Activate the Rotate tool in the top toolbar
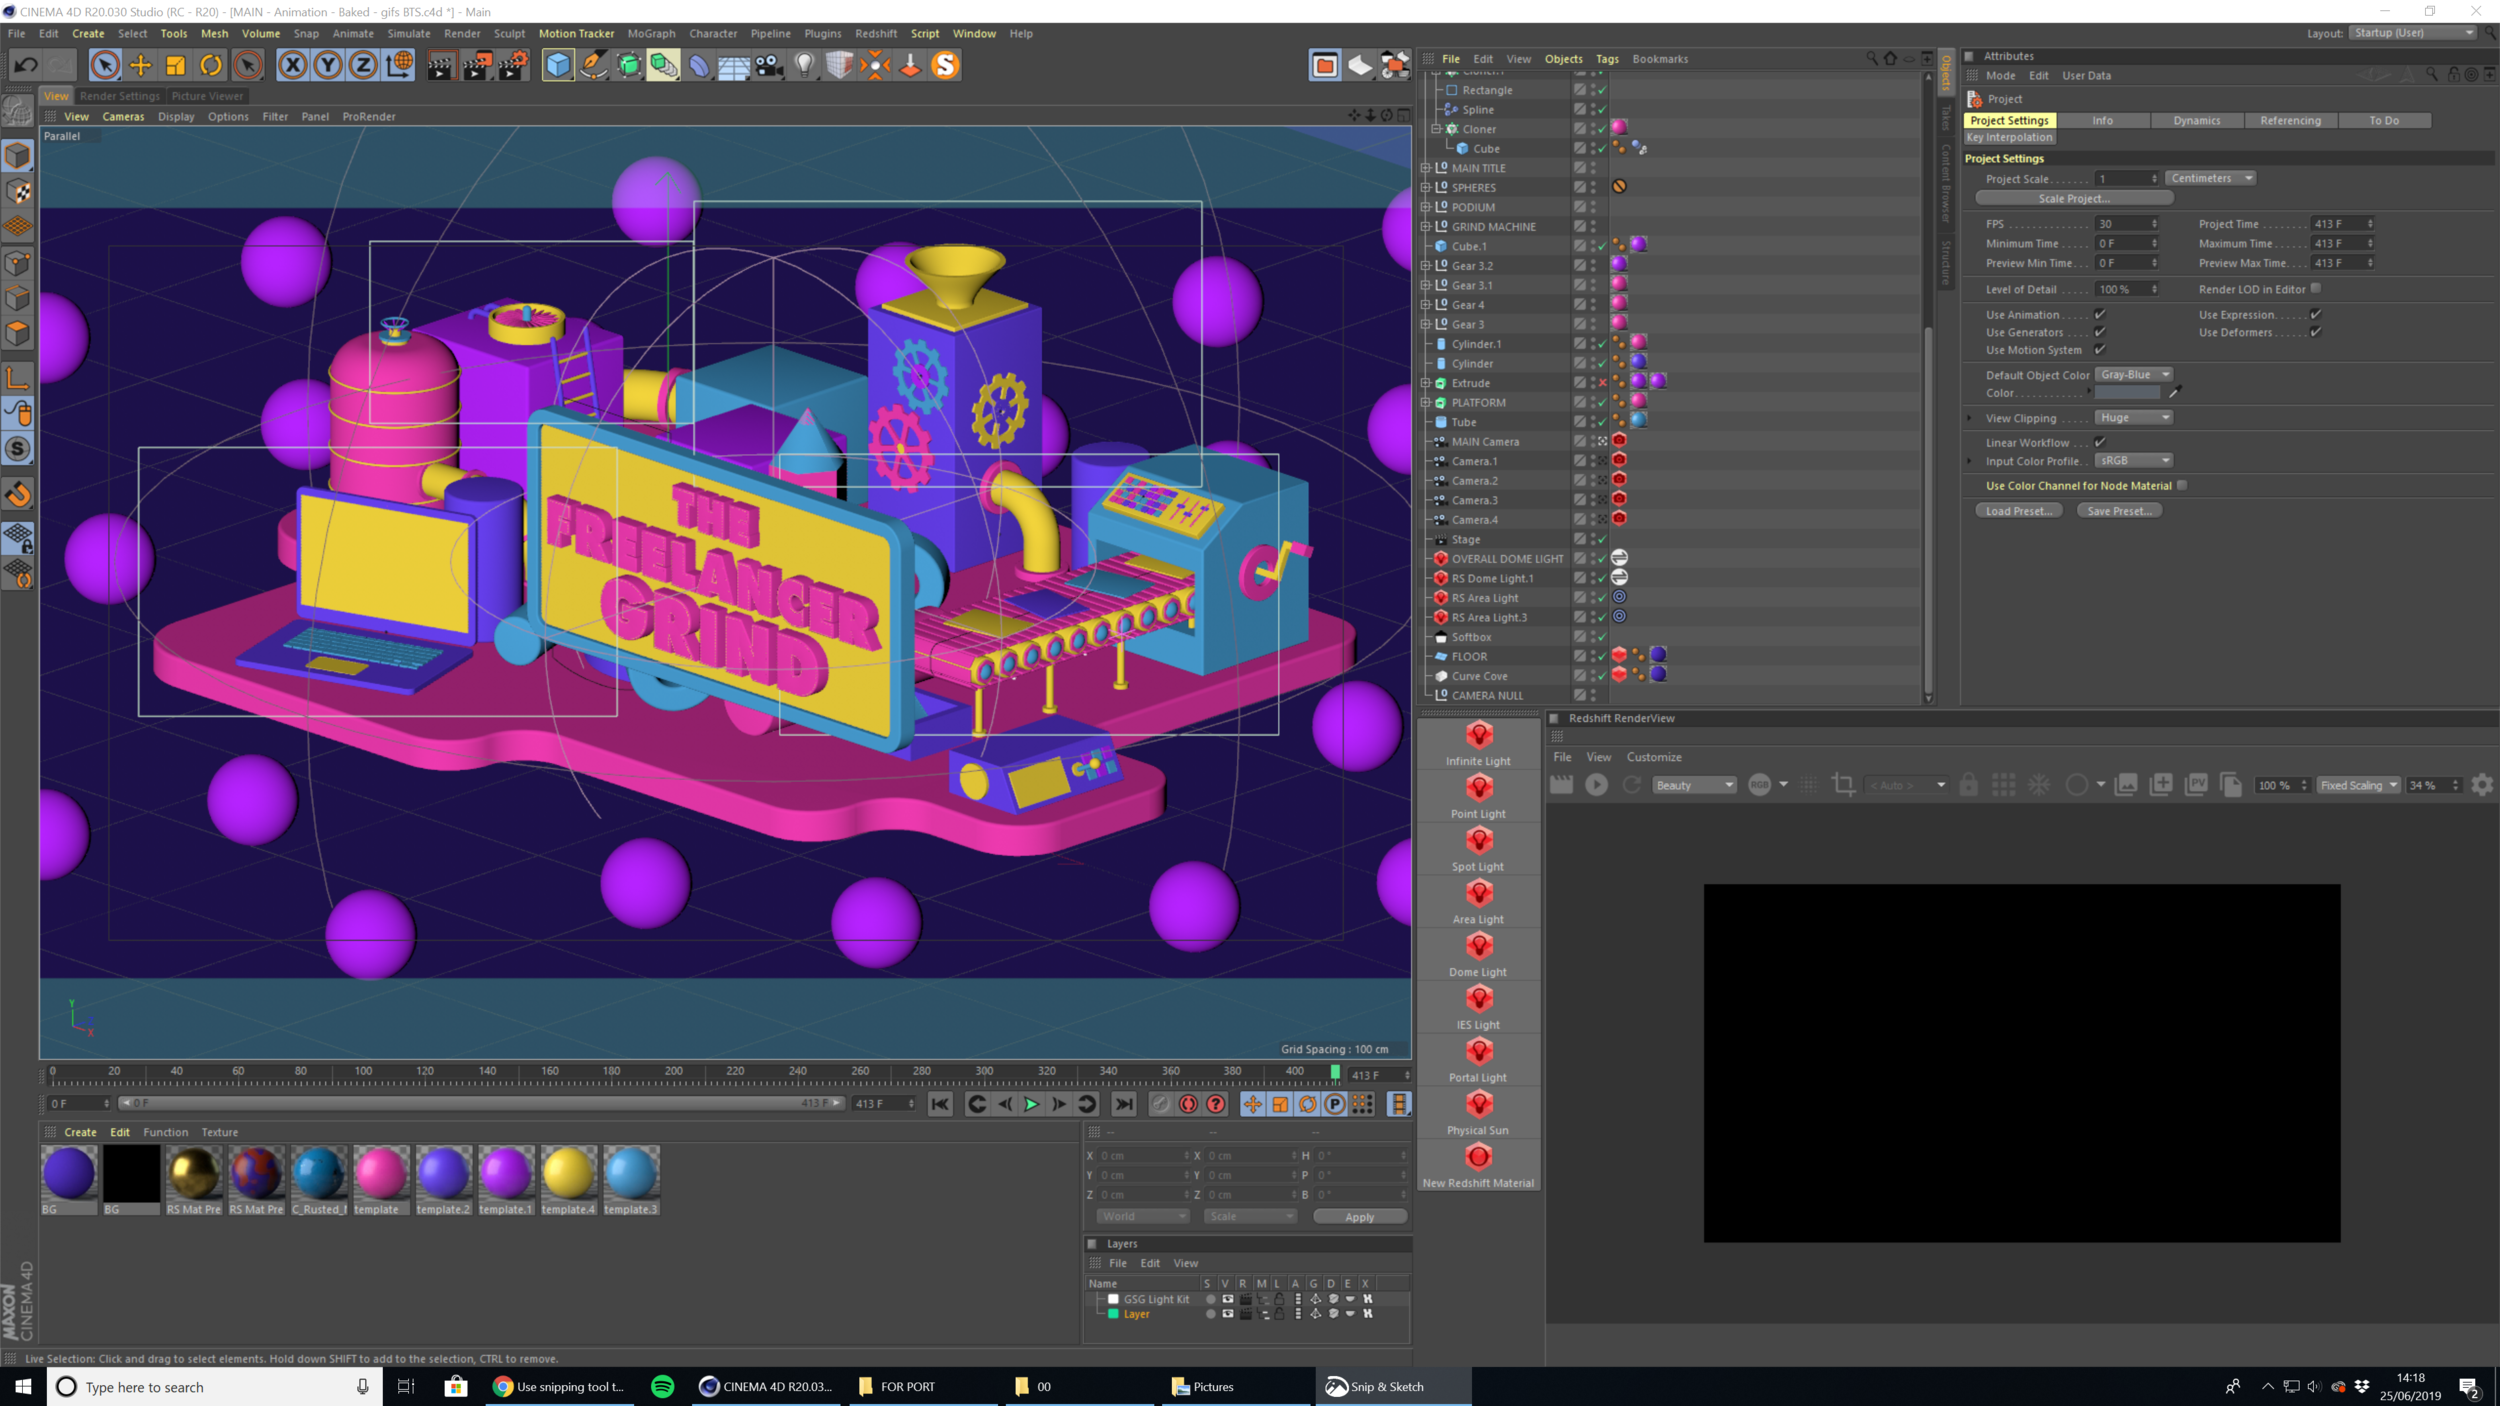 coord(211,66)
